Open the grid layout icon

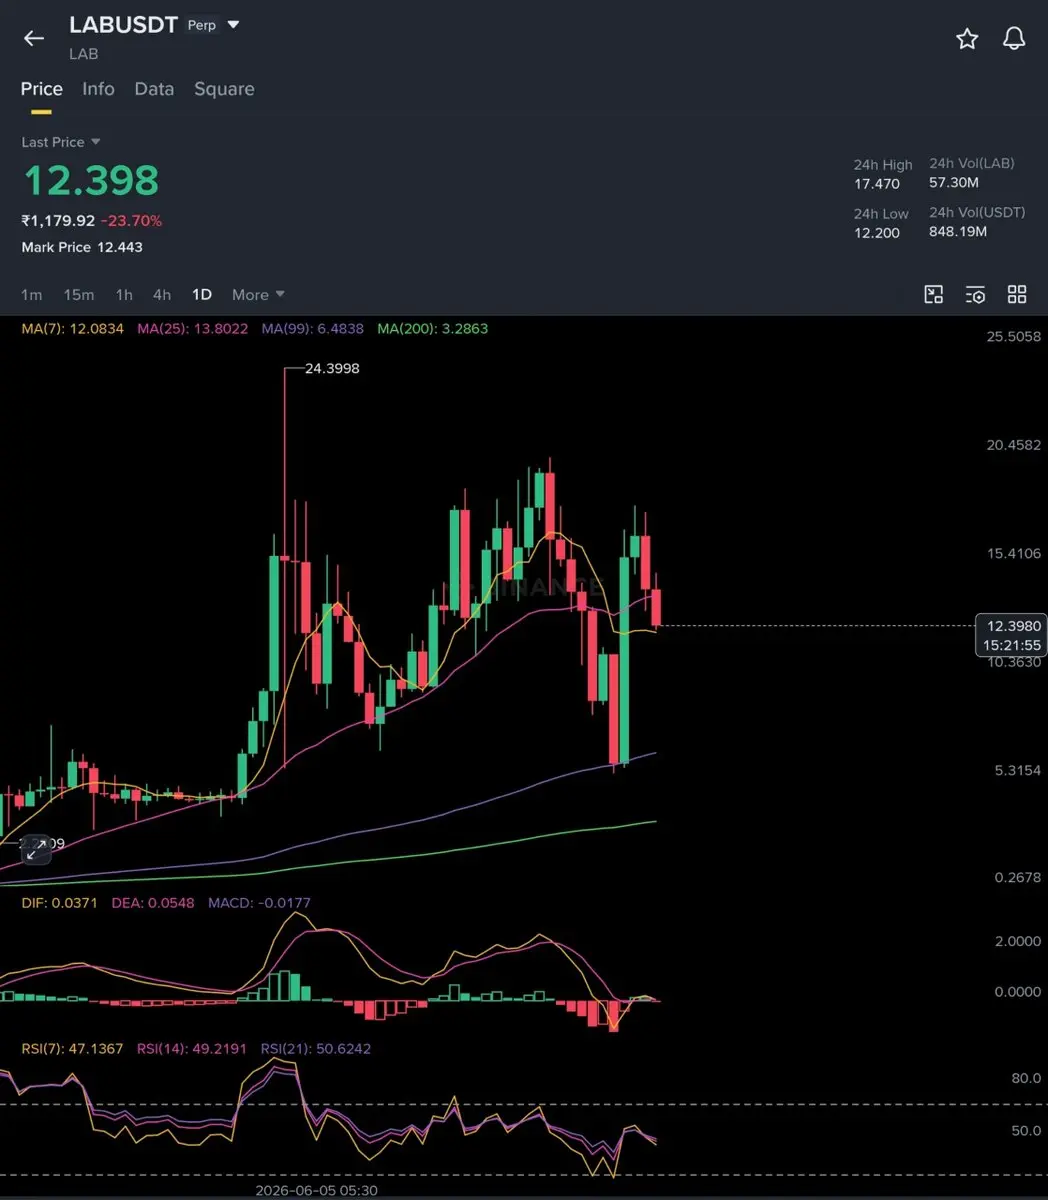coord(1017,294)
